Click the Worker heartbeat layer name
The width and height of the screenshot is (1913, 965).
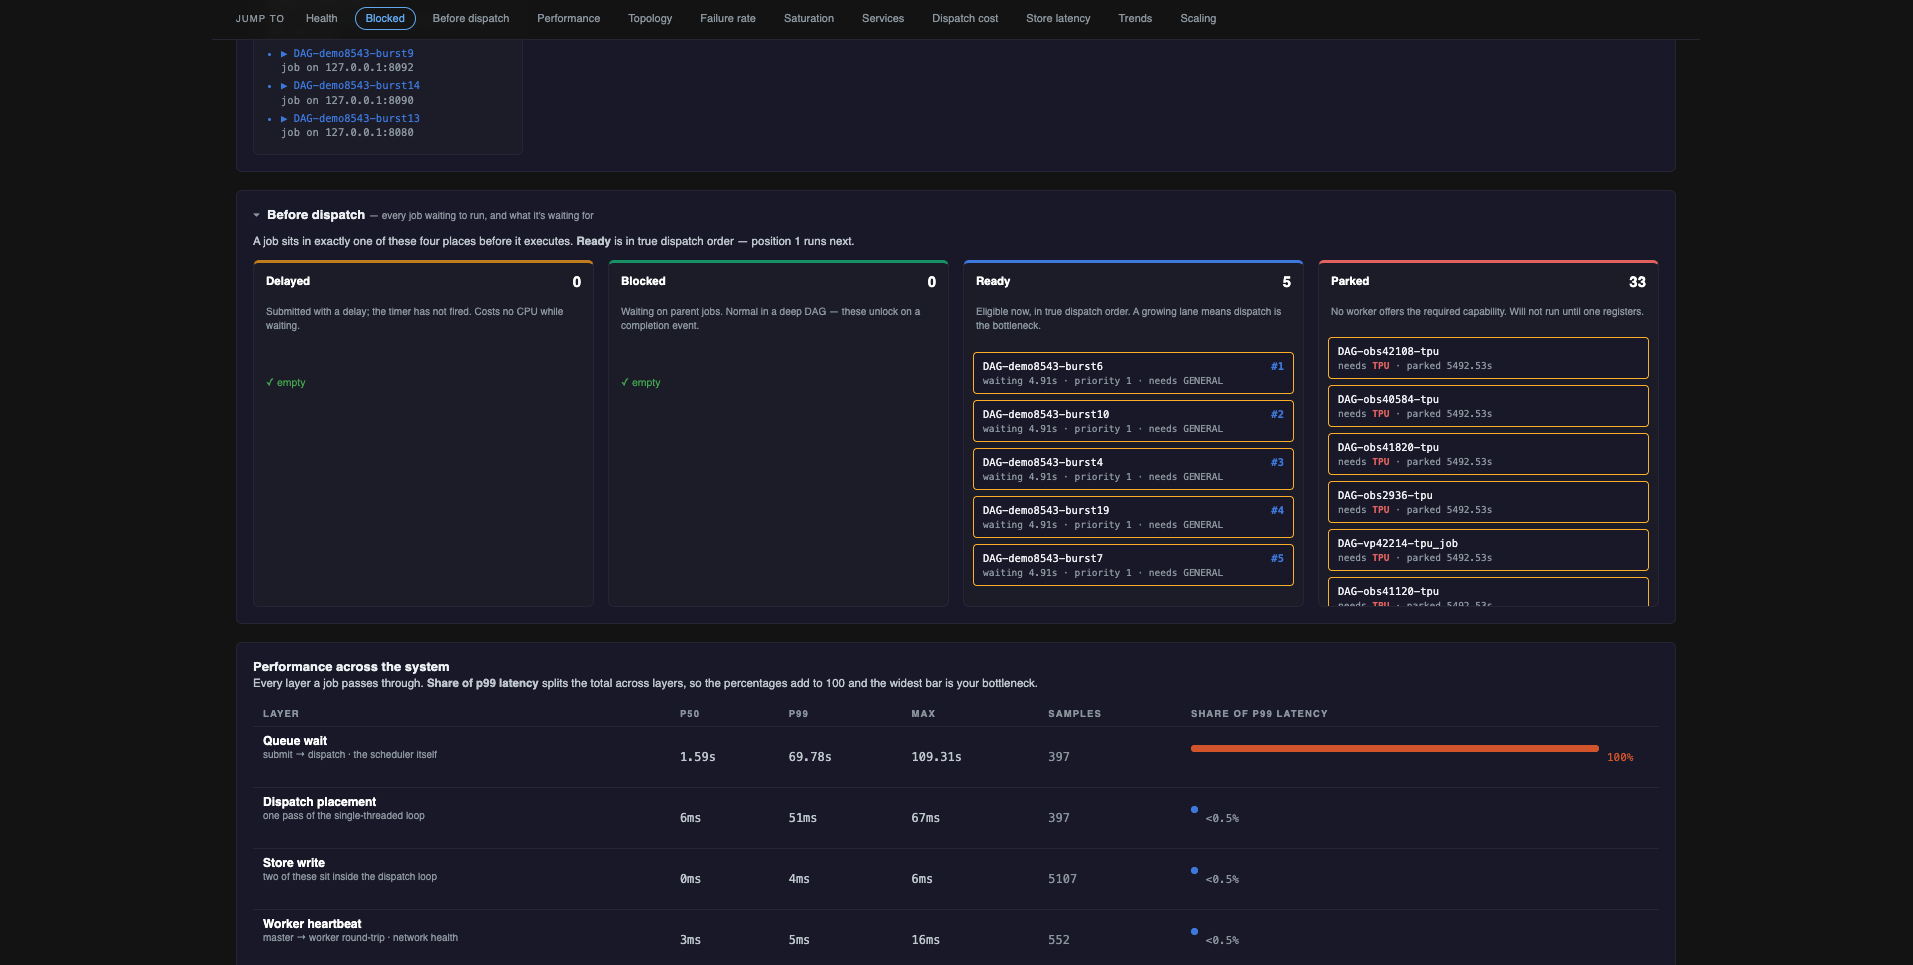312,924
